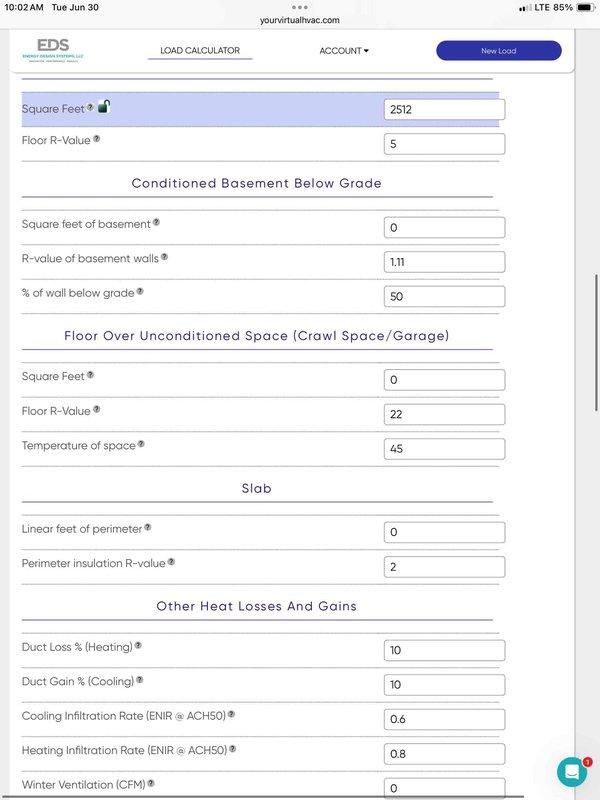
Task: Open the chat support bubble icon
Action: (x=572, y=771)
